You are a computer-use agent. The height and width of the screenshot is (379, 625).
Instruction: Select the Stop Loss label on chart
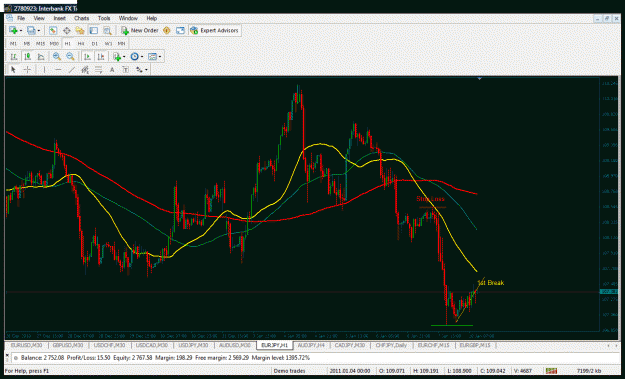click(x=430, y=199)
